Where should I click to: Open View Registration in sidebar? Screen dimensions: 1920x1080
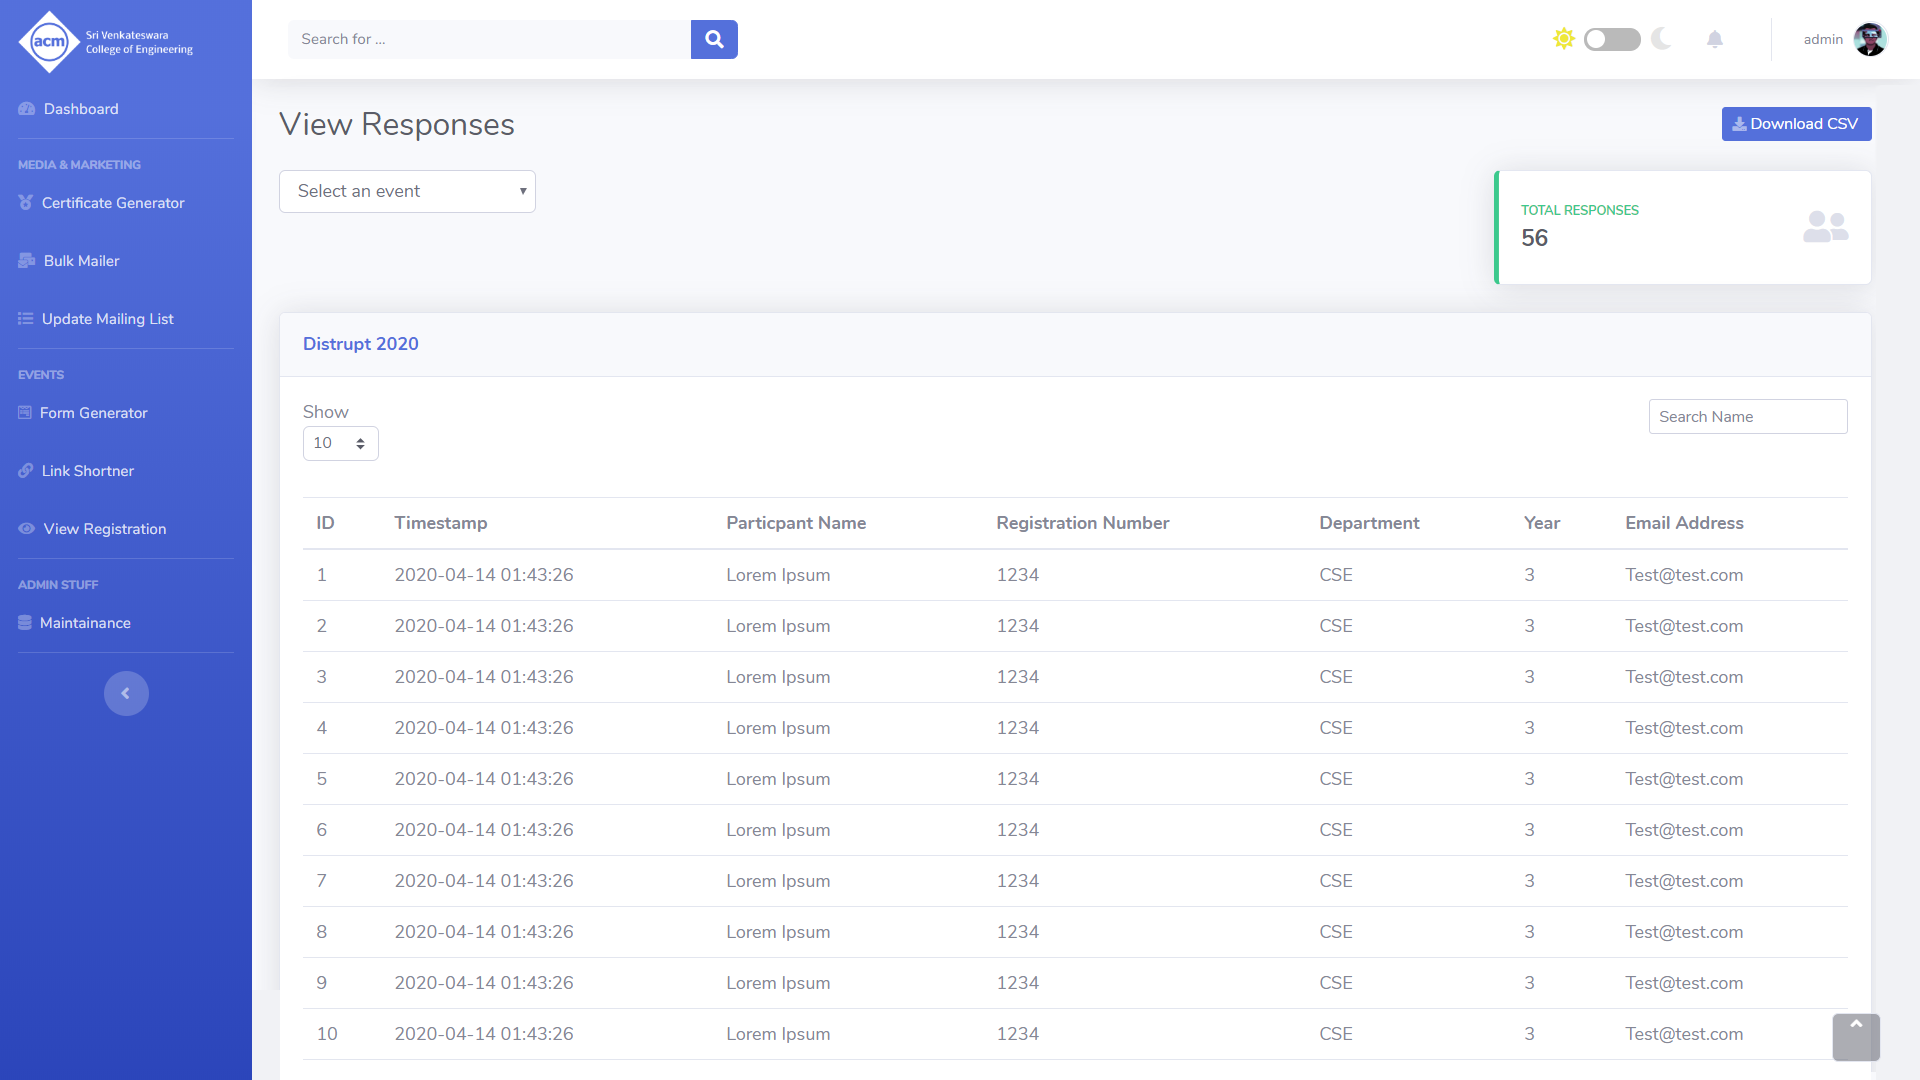click(104, 529)
